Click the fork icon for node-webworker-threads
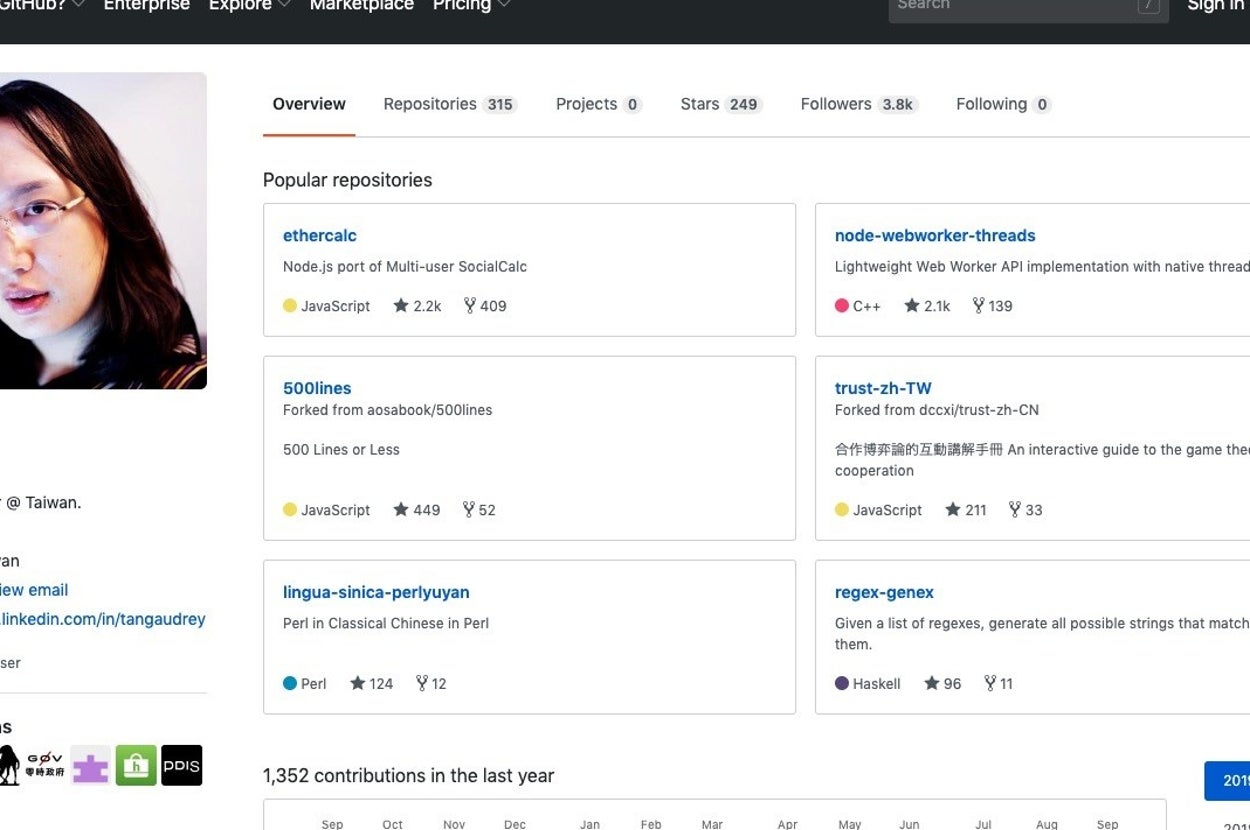Image resolution: width=1250 pixels, height=830 pixels. (978, 305)
